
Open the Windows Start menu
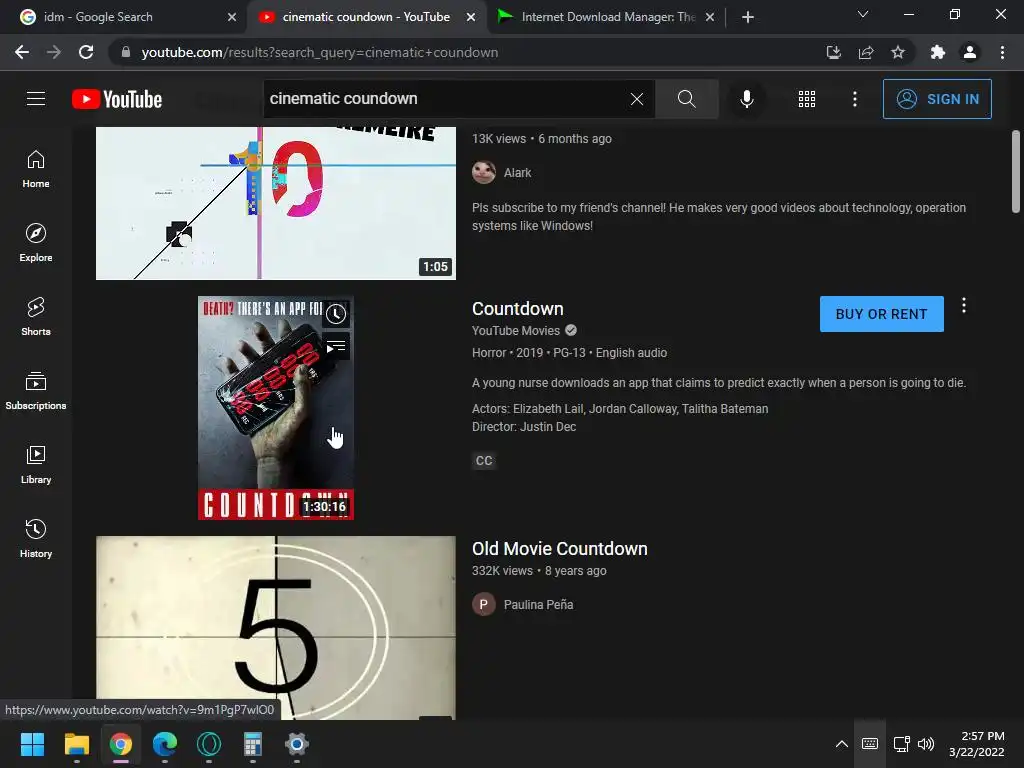(32, 744)
